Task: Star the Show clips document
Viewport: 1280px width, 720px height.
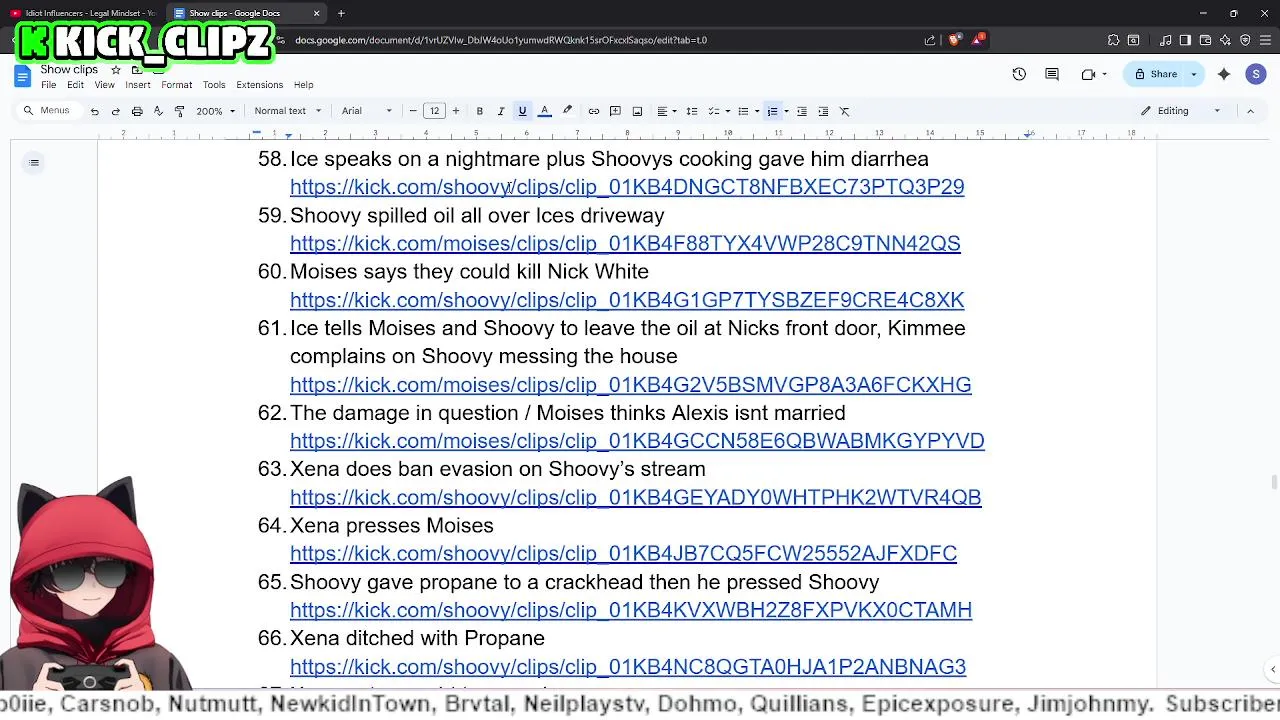Action: (x=116, y=70)
